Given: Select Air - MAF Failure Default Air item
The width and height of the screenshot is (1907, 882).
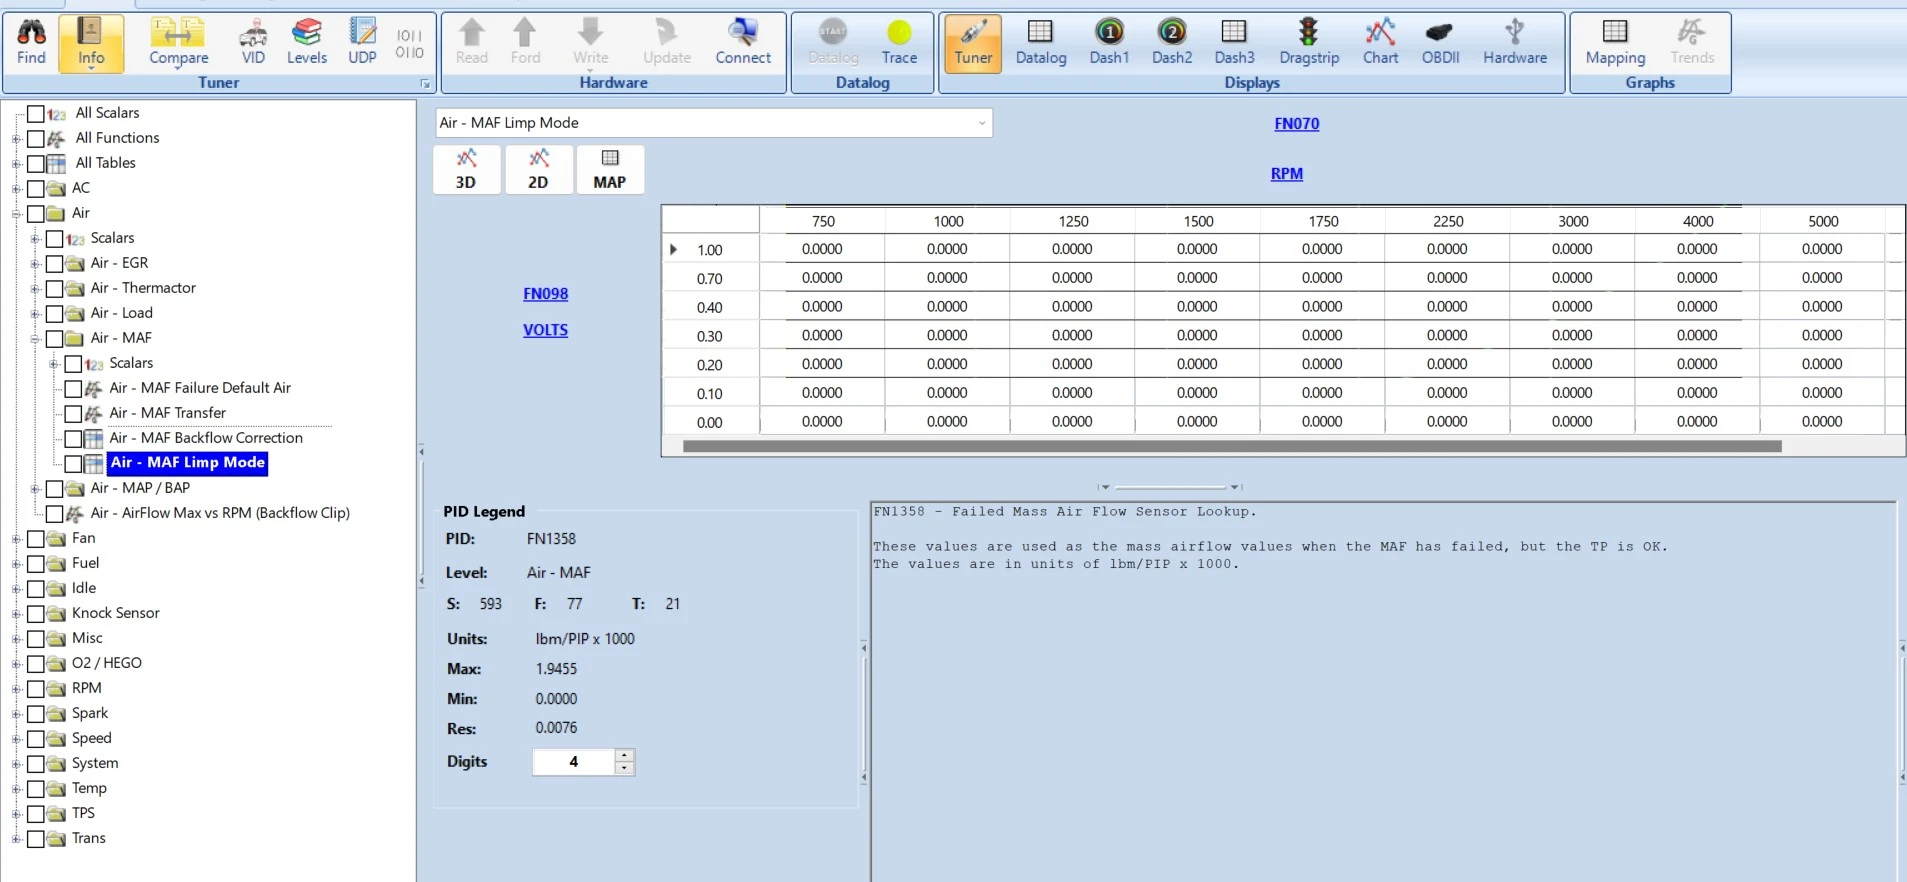Looking at the screenshot, I should pos(200,388).
